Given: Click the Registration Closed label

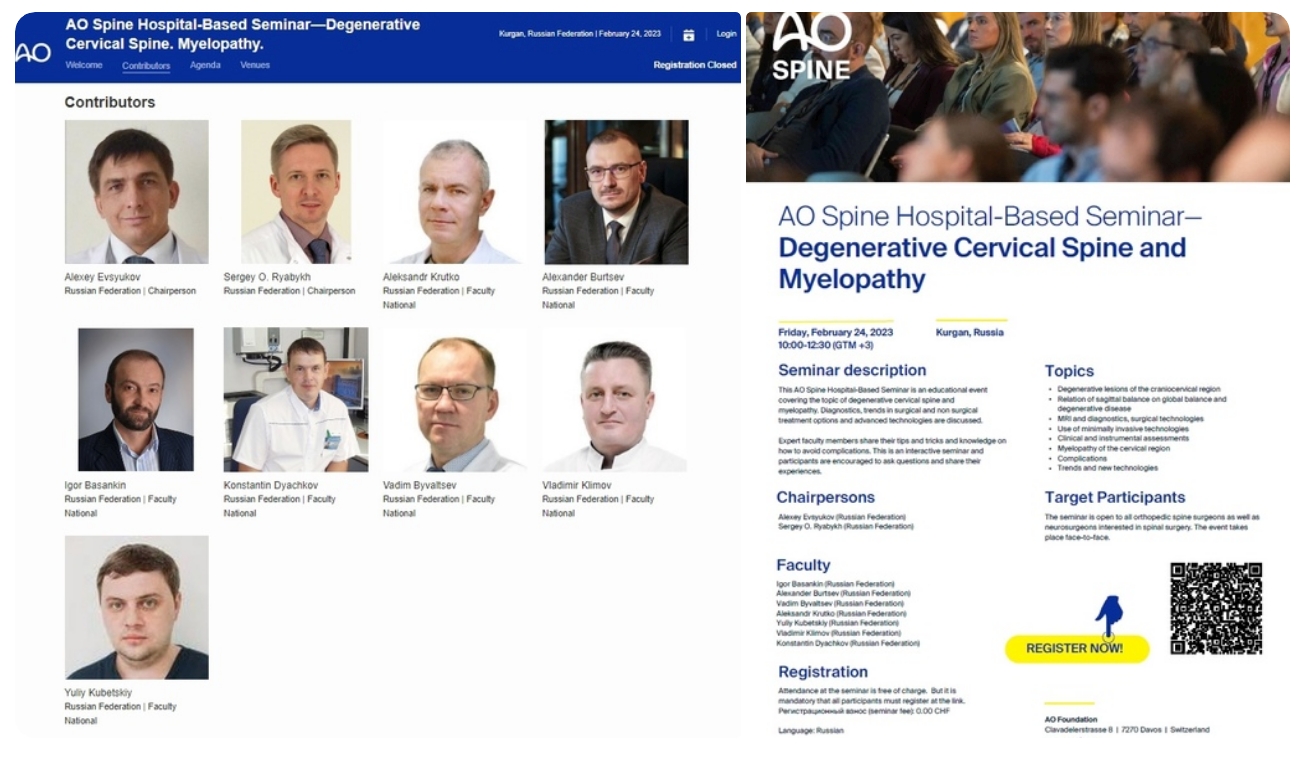Looking at the screenshot, I should coord(695,65).
